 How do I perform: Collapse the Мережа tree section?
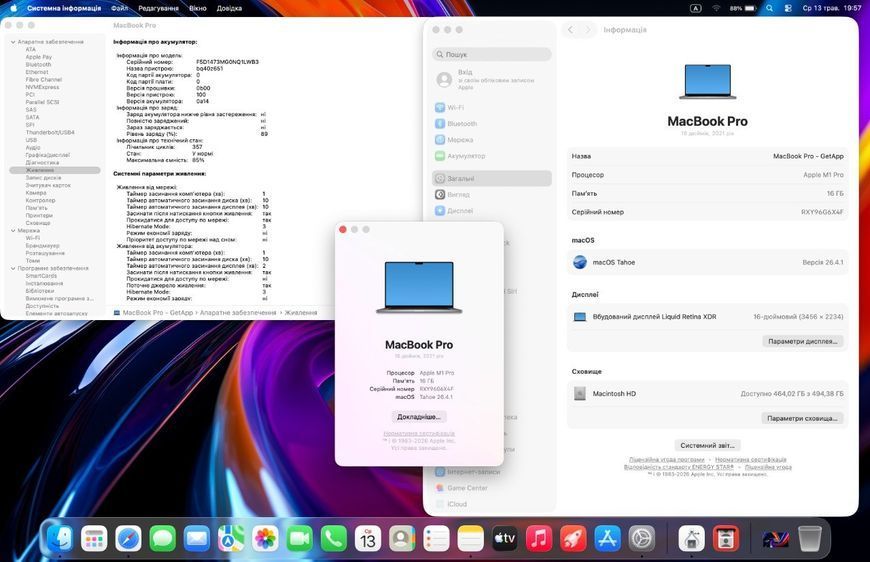[x=13, y=230]
